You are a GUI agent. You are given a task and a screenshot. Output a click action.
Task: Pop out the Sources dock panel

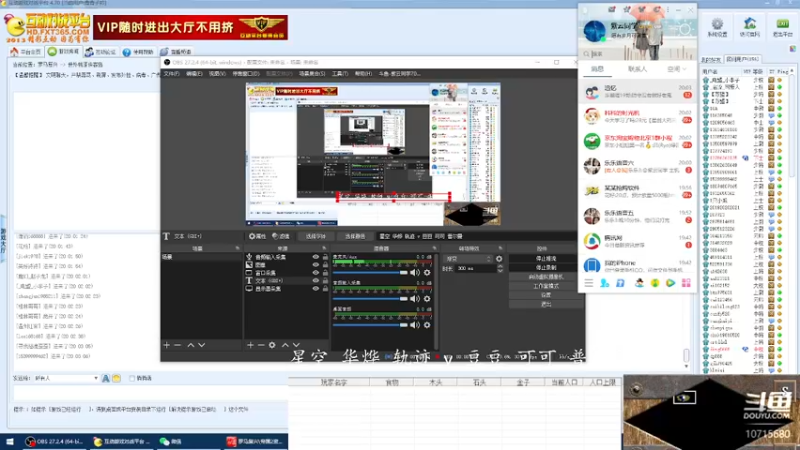tap(324, 248)
